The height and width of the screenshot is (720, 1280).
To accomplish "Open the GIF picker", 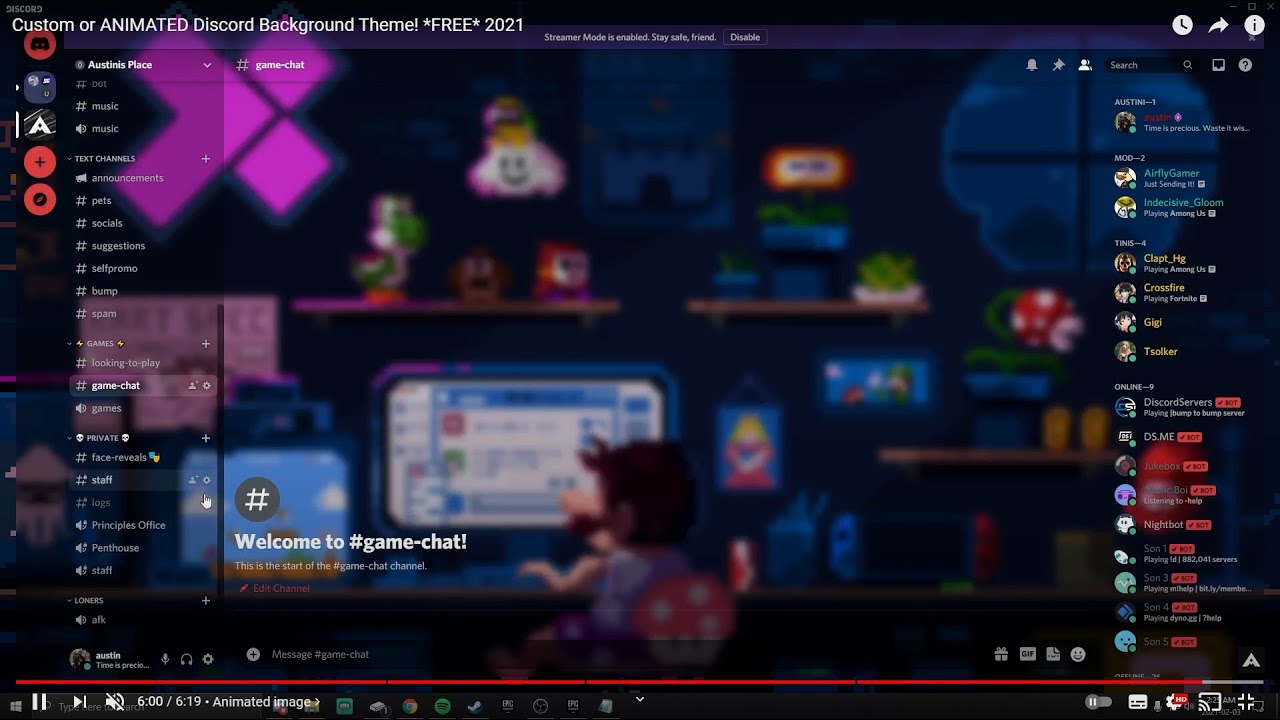I will [x=1027, y=654].
